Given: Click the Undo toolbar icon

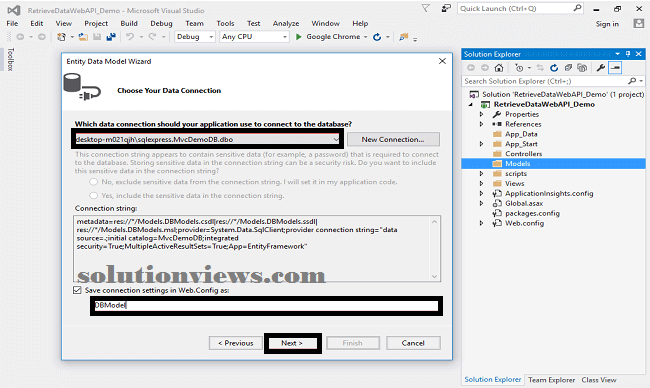Looking at the screenshot, I should pos(130,37).
